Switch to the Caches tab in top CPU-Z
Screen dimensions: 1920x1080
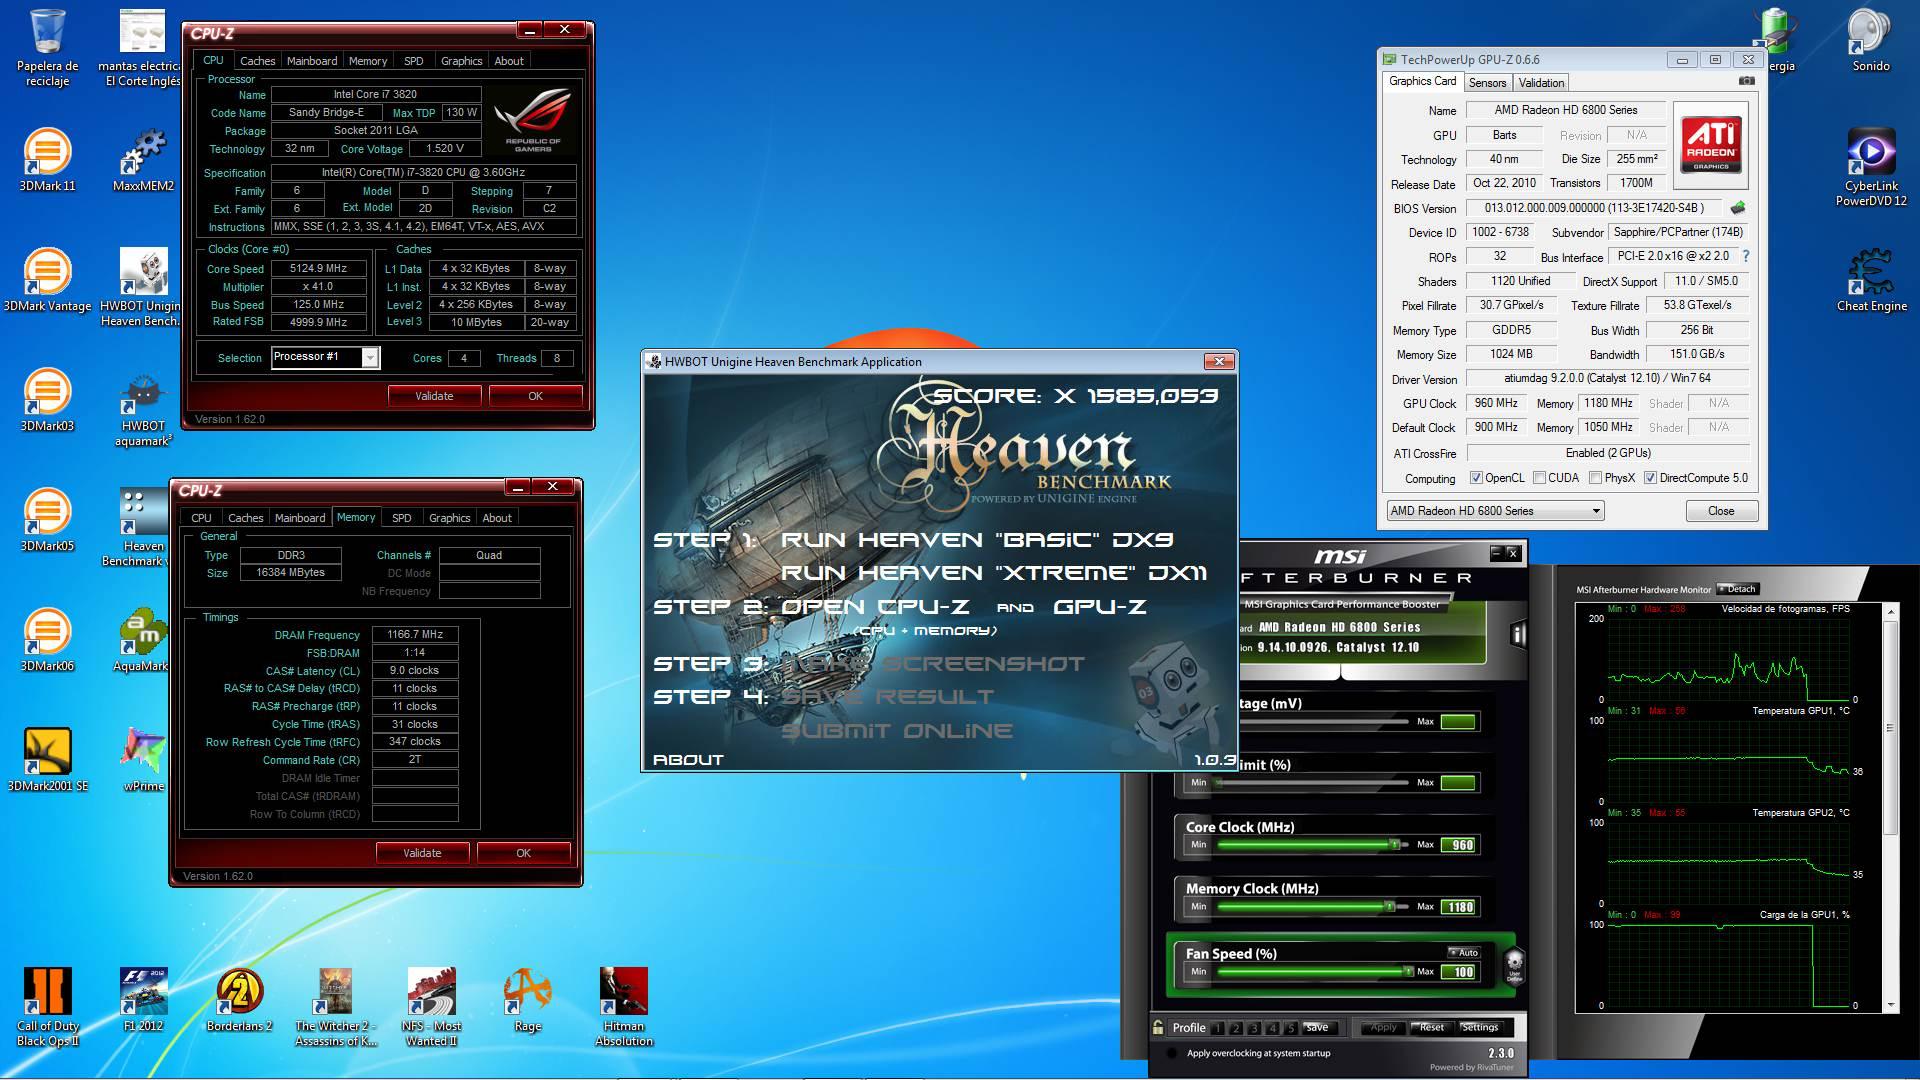[257, 61]
